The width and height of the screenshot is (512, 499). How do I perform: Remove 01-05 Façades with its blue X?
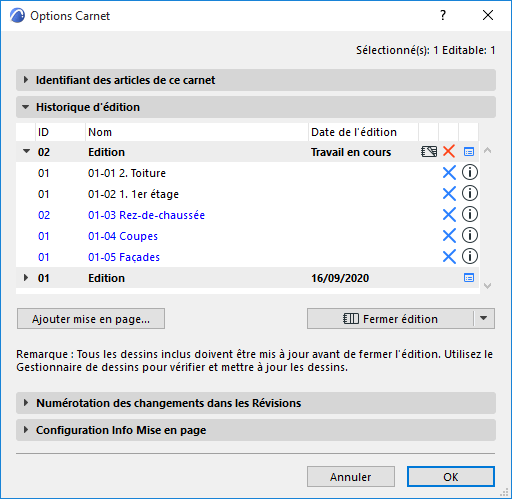click(449, 257)
